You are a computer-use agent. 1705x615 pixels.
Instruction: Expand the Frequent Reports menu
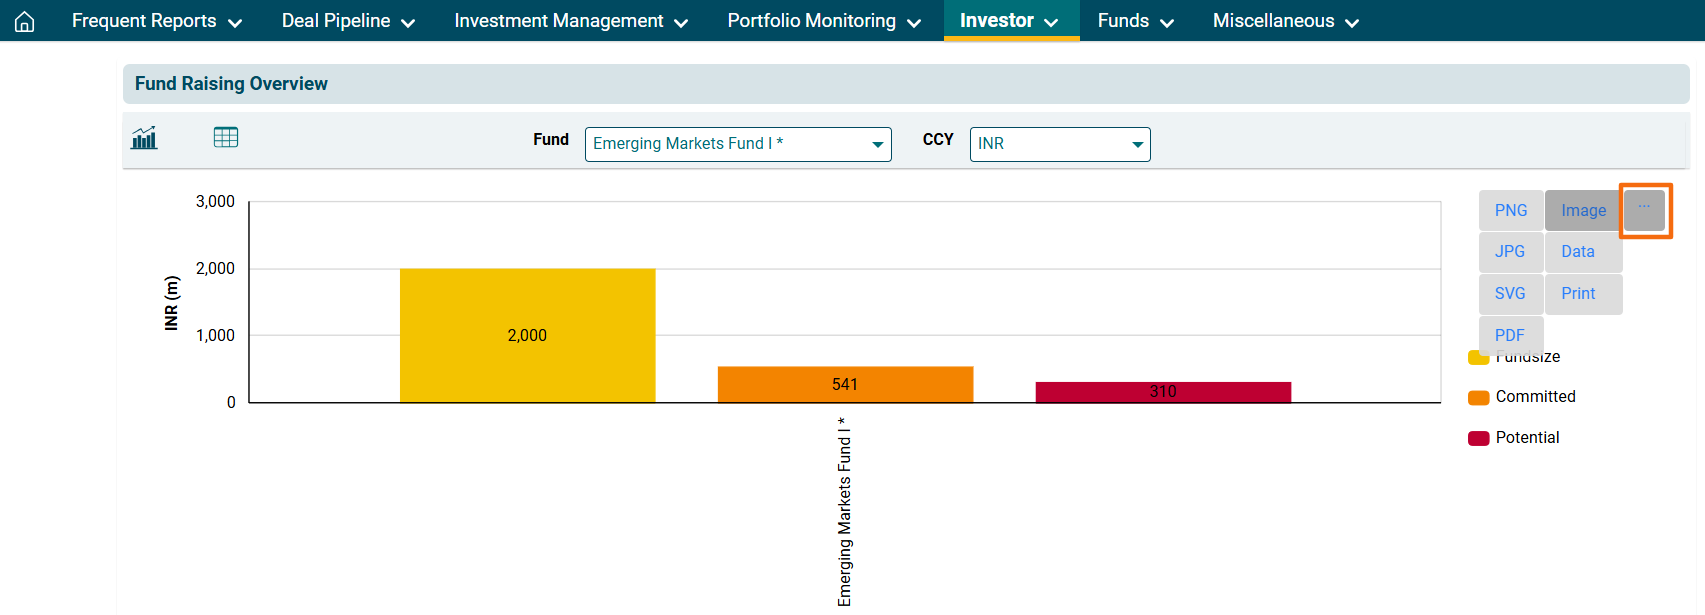click(x=156, y=21)
